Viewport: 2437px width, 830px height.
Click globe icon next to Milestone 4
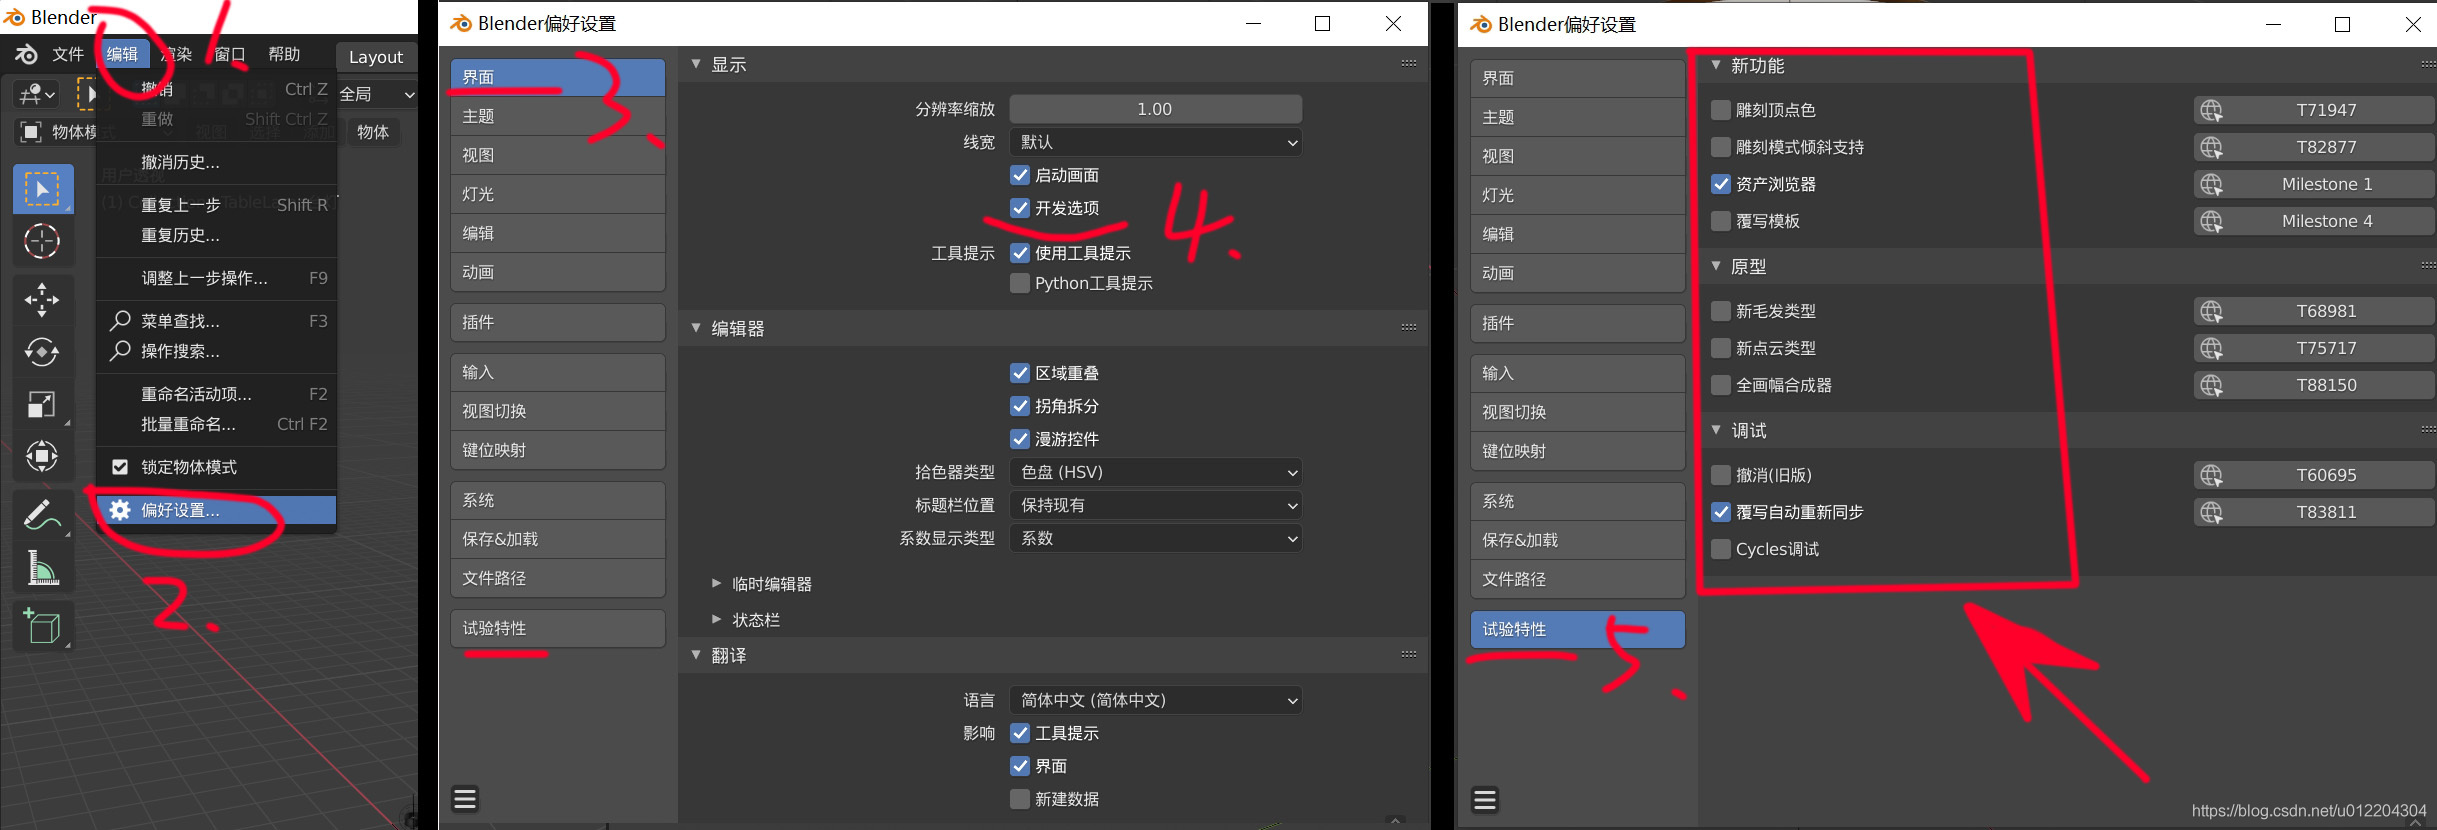coord(2211,221)
